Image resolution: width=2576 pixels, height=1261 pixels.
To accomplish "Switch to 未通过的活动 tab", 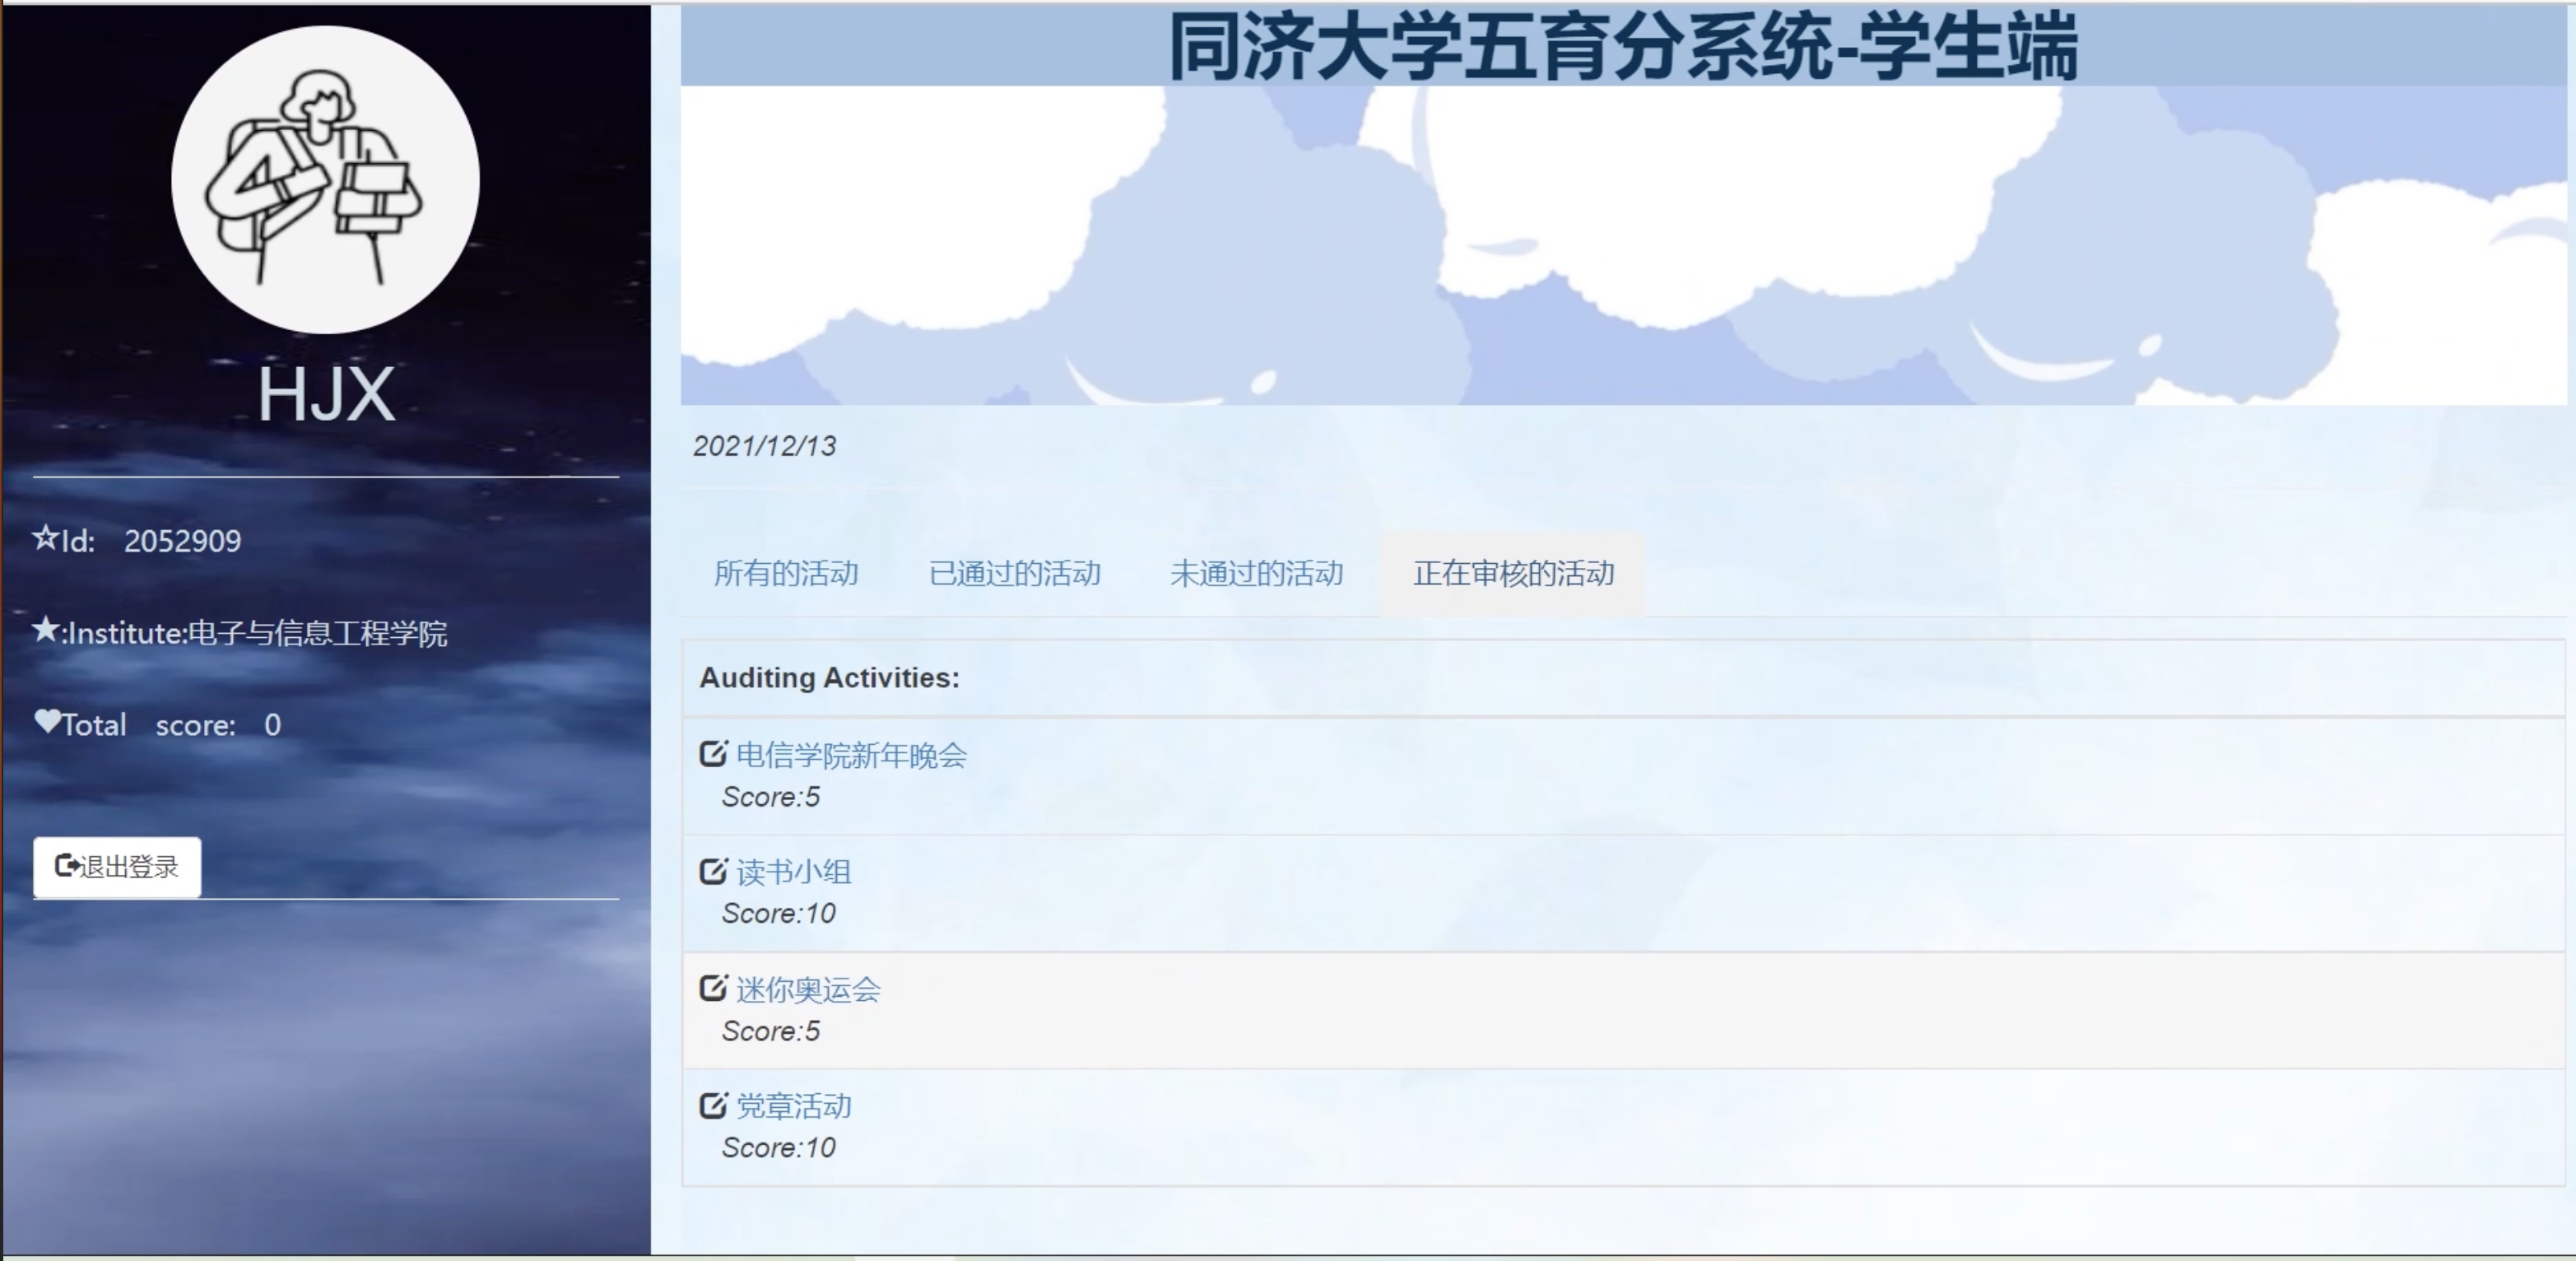I will click(x=1257, y=574).
